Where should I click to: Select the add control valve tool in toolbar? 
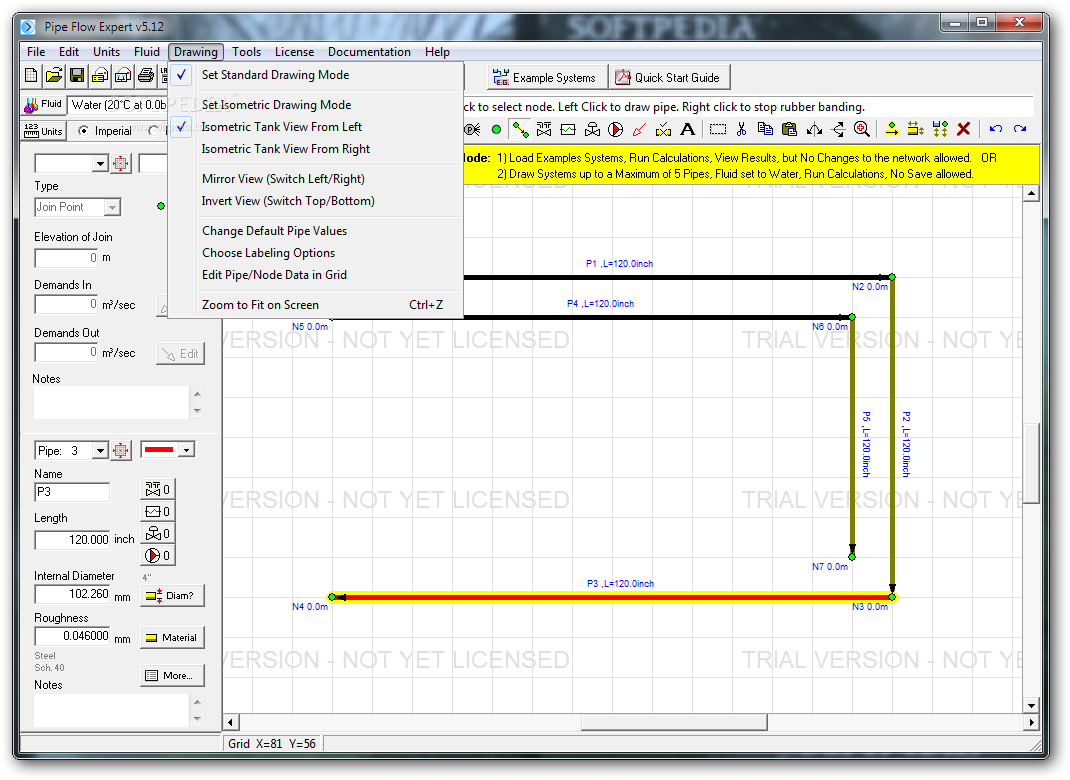pos(592,129)
